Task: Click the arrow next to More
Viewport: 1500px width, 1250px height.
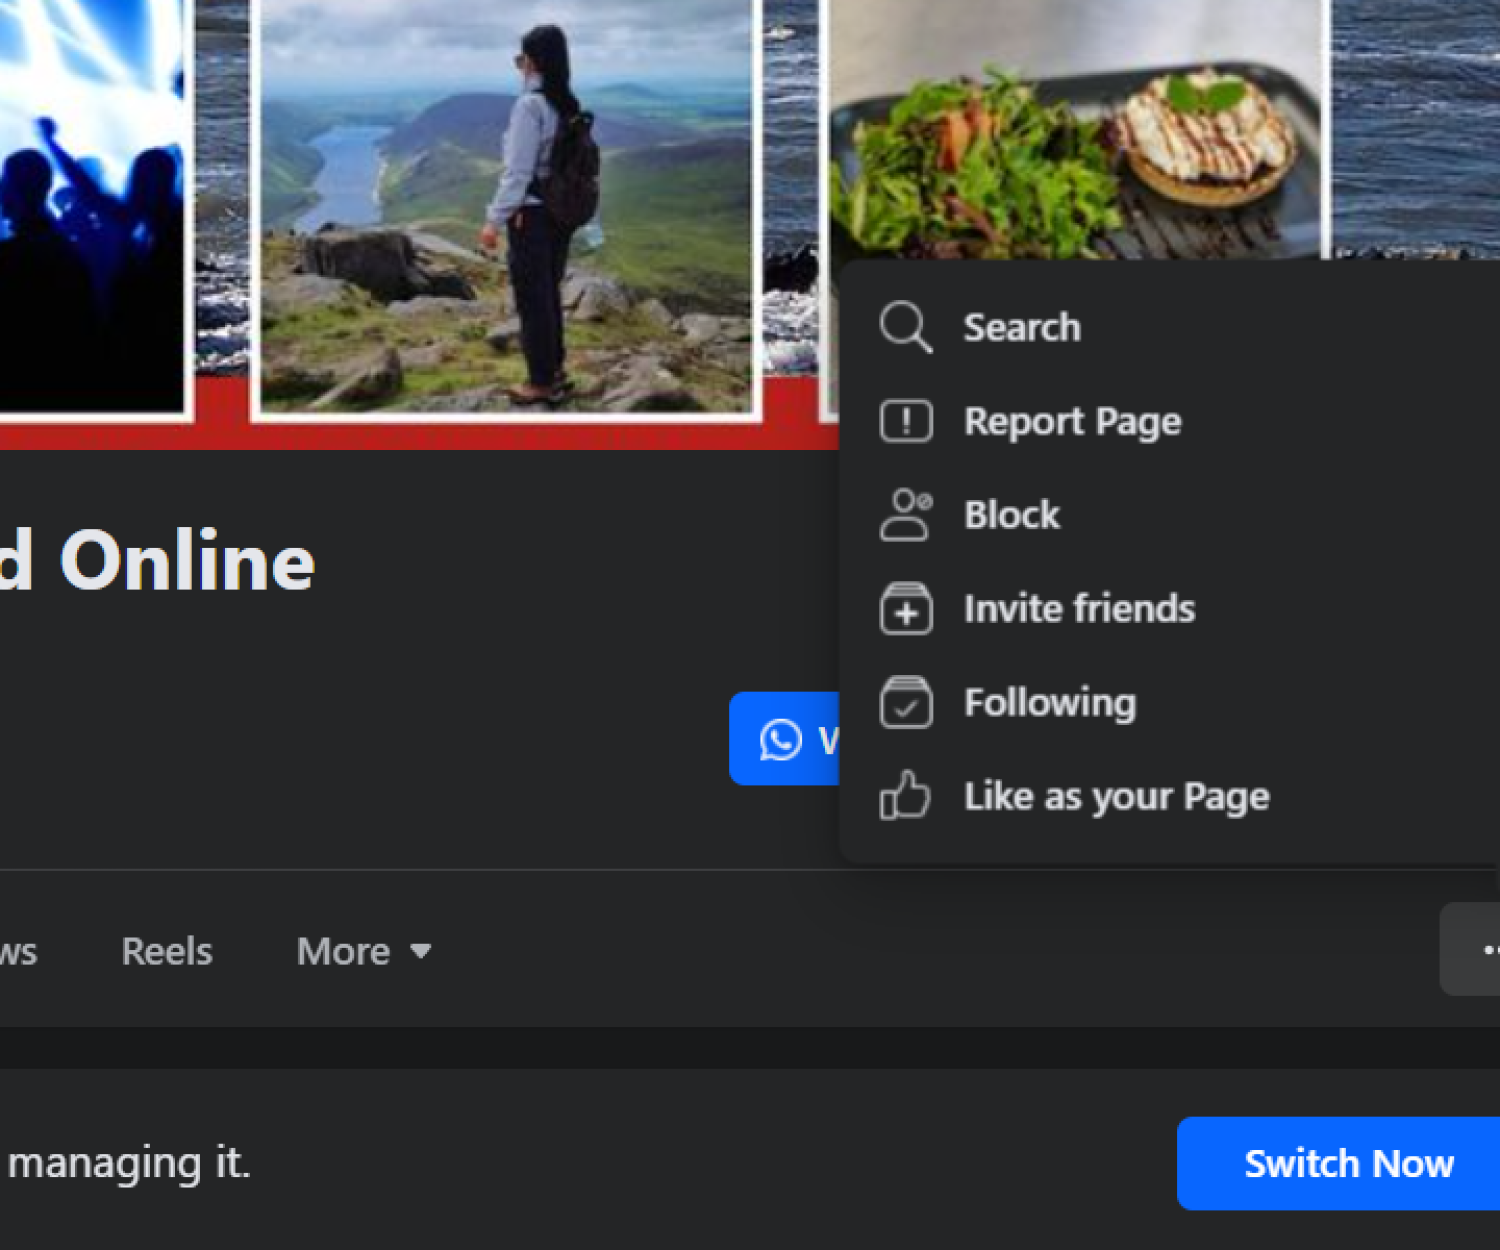Action: coord(421,951)
